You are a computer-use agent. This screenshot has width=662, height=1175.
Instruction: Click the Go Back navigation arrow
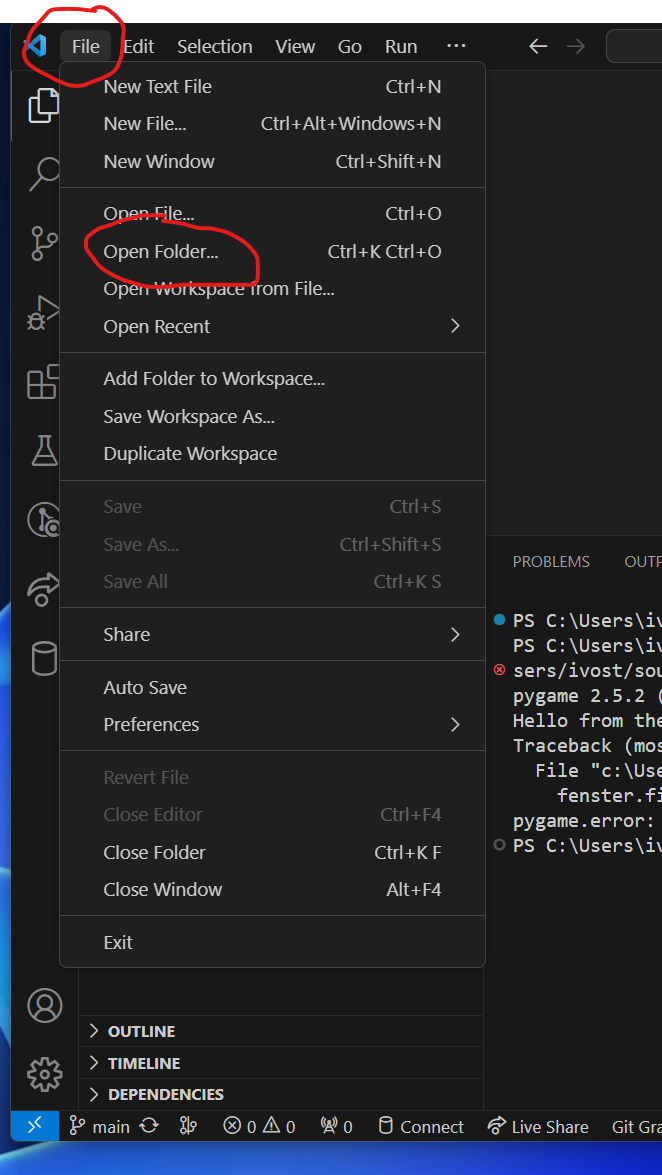point(538,46)
